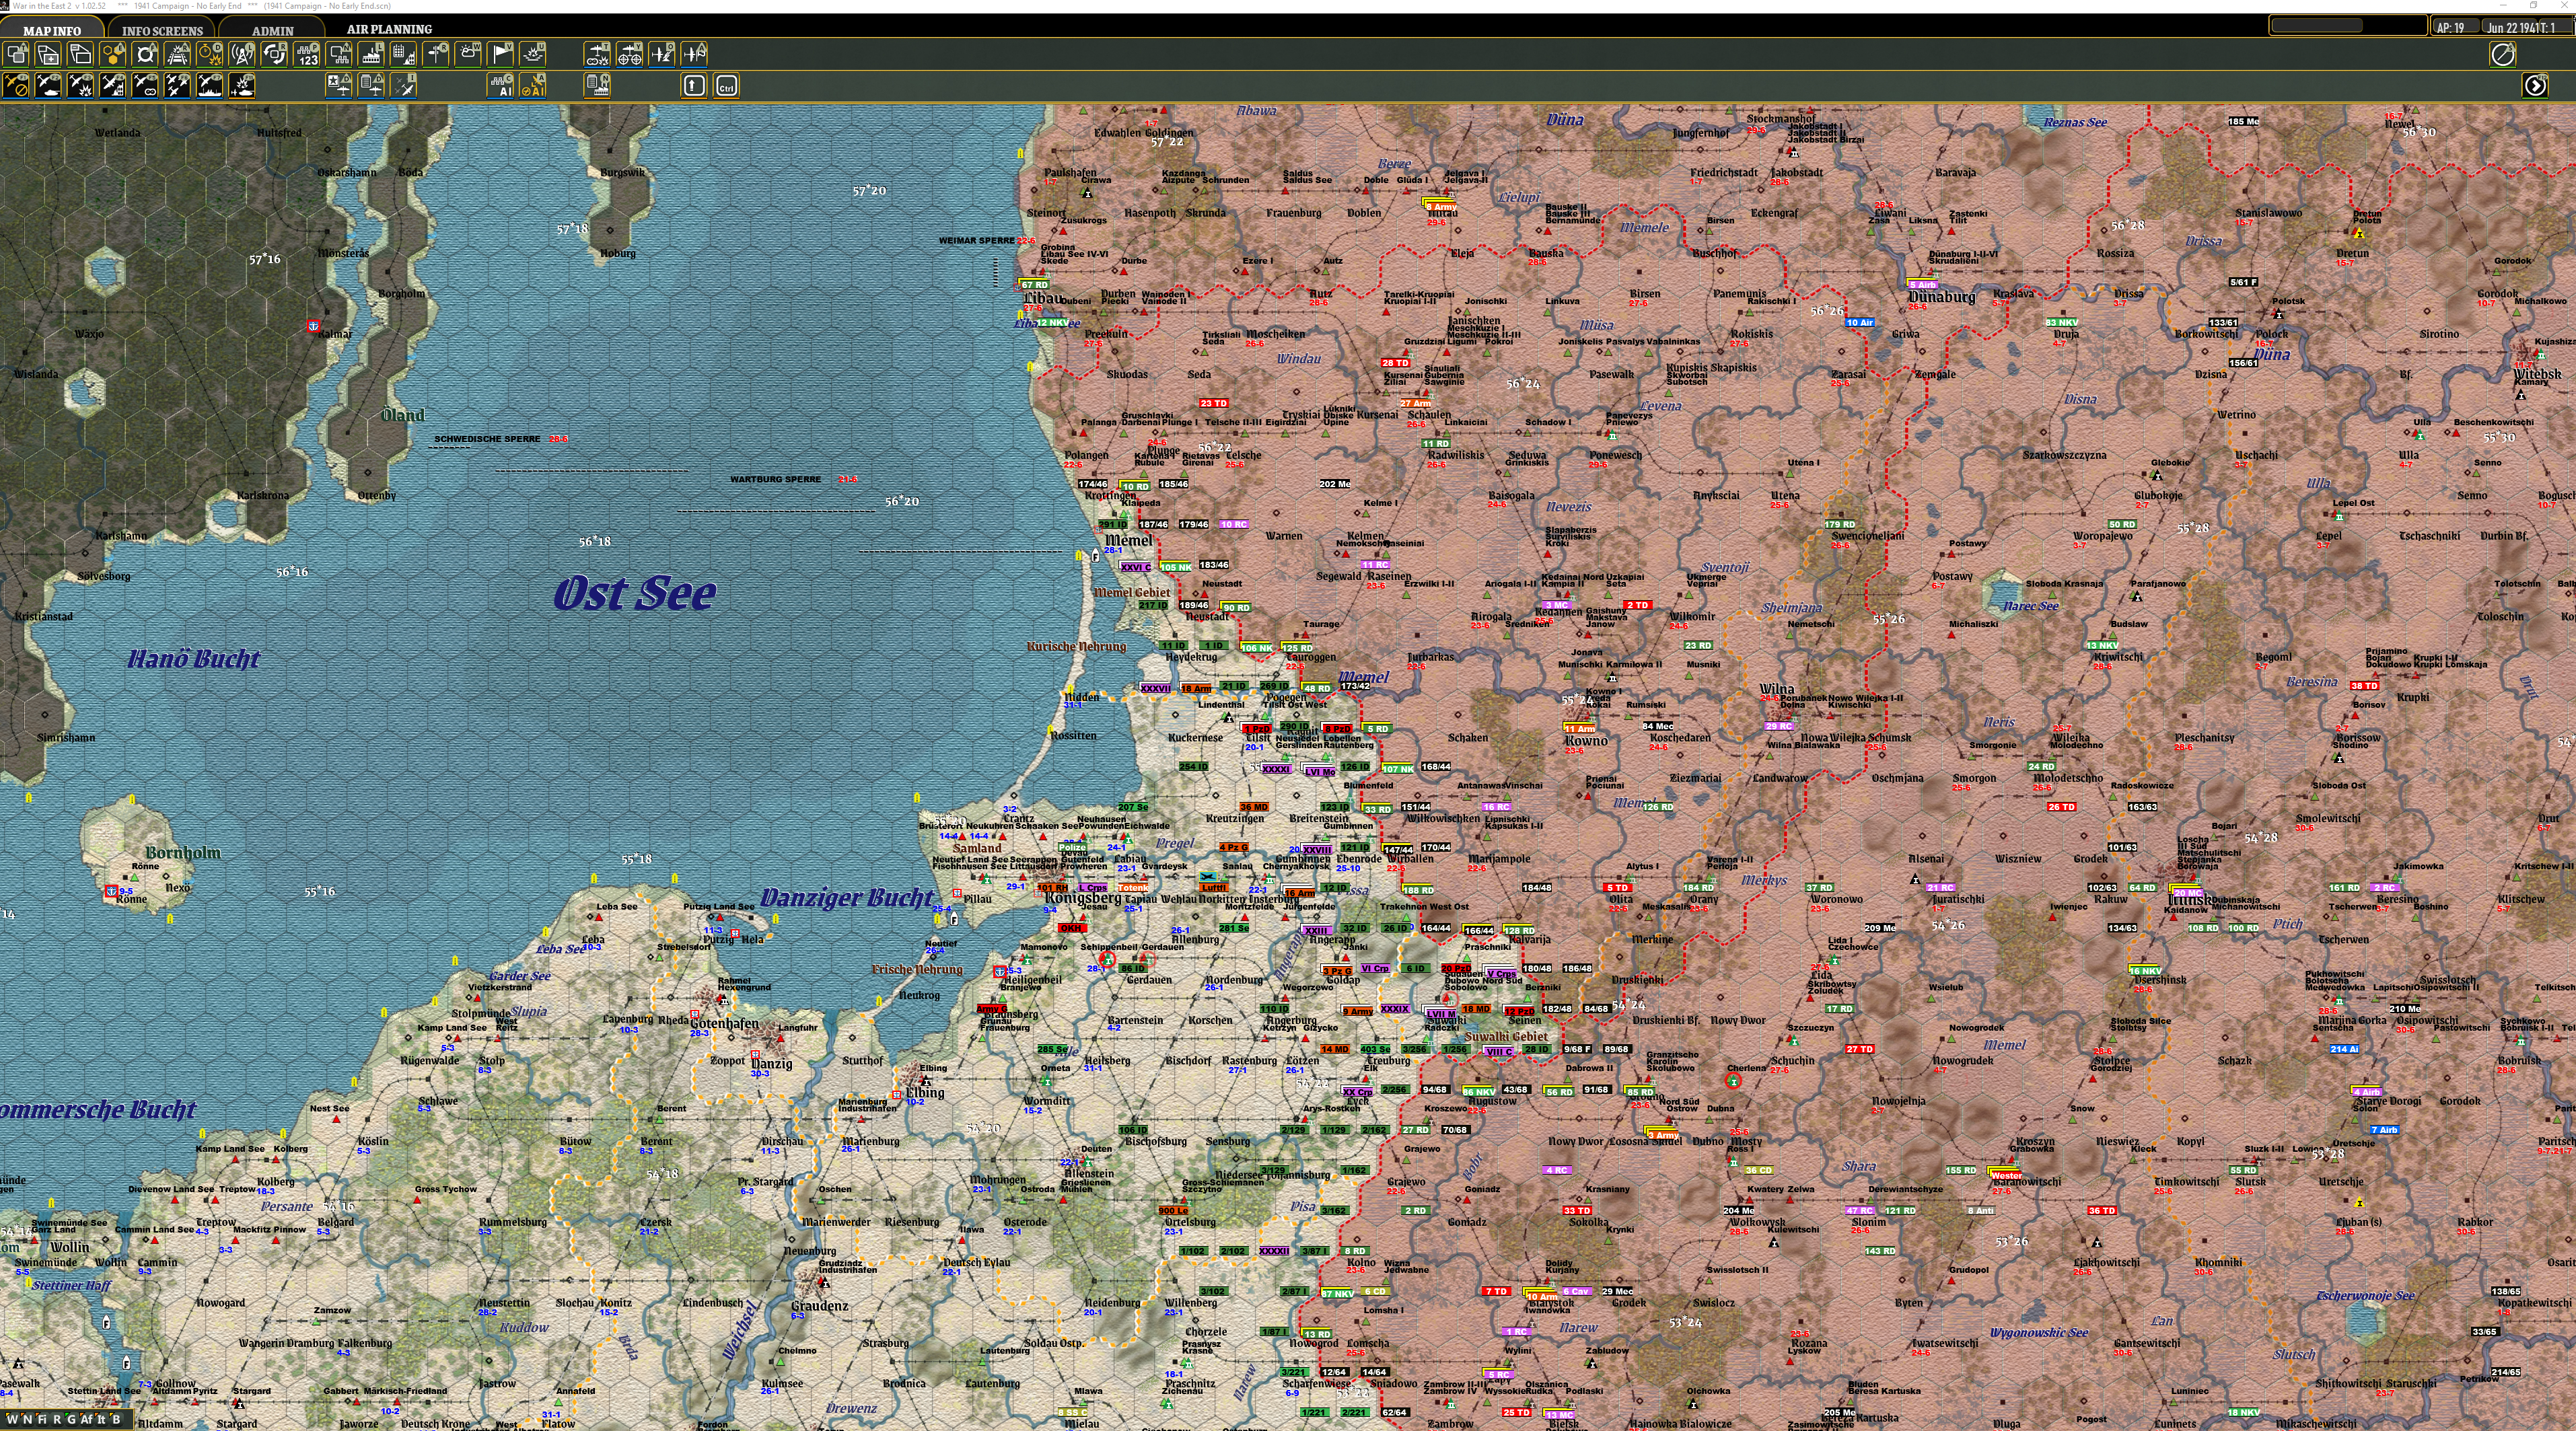Viewport: 2576px width, 1431px height.
Task: Click the unit hierarchy icon (N)
Action: [340, 54]
